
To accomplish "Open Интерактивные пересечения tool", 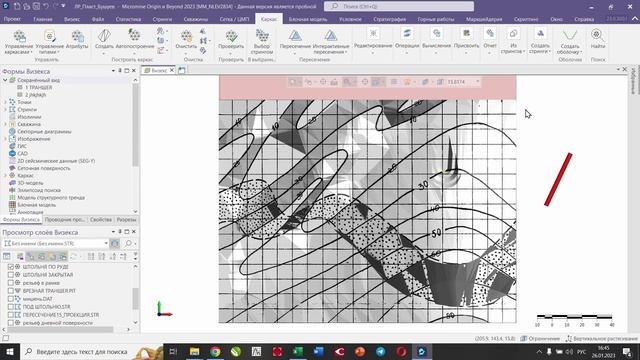I will click(x=331, y=42).
